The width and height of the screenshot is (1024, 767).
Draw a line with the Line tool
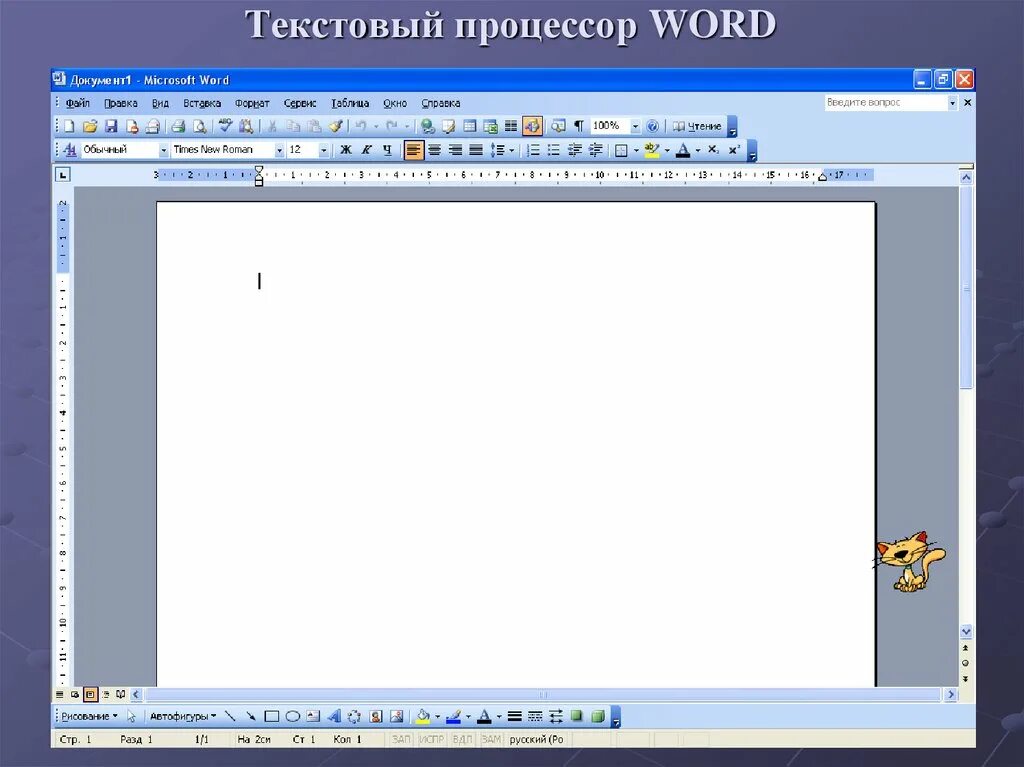pyautogui.click(x=230, y=717)
